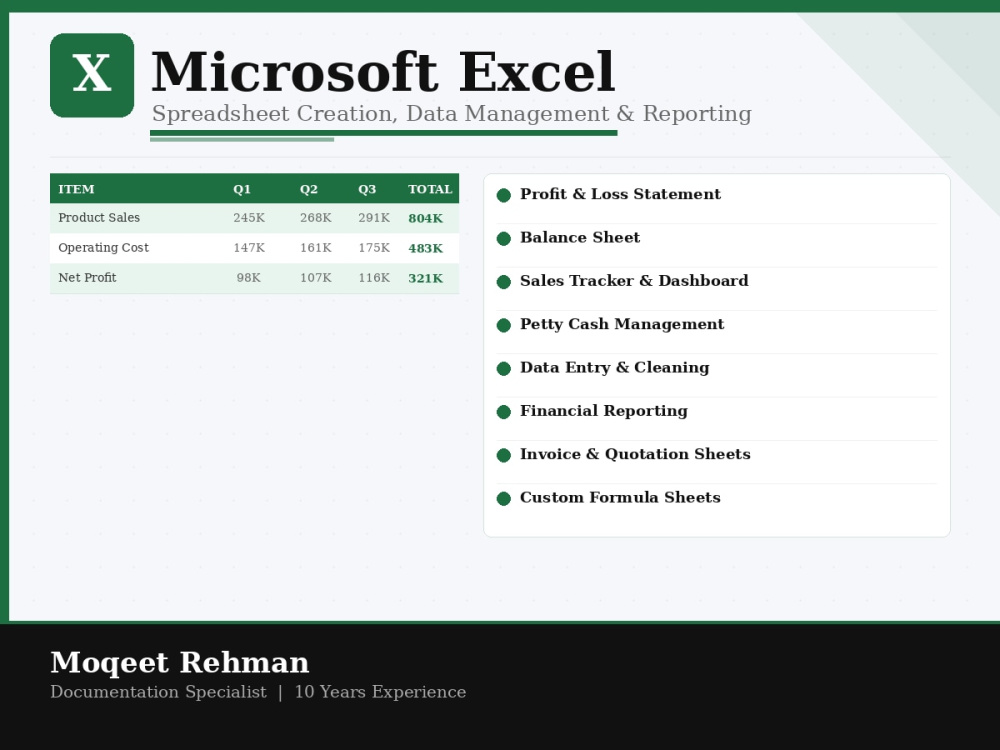Click the green bullet beside Petty Cash Management
Viewport: 1000px width, 750px height.
coord(504,325)
